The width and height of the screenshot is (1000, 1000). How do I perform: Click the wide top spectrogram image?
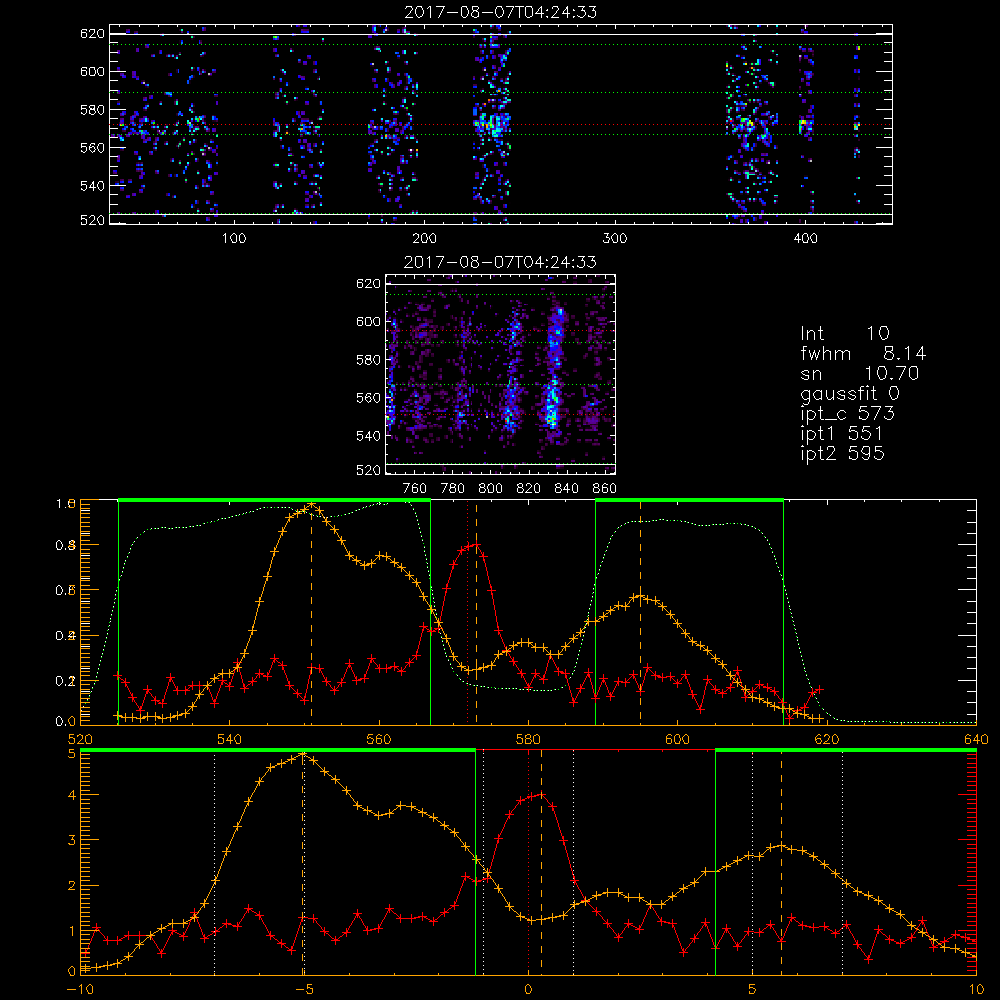coord(501,124)
